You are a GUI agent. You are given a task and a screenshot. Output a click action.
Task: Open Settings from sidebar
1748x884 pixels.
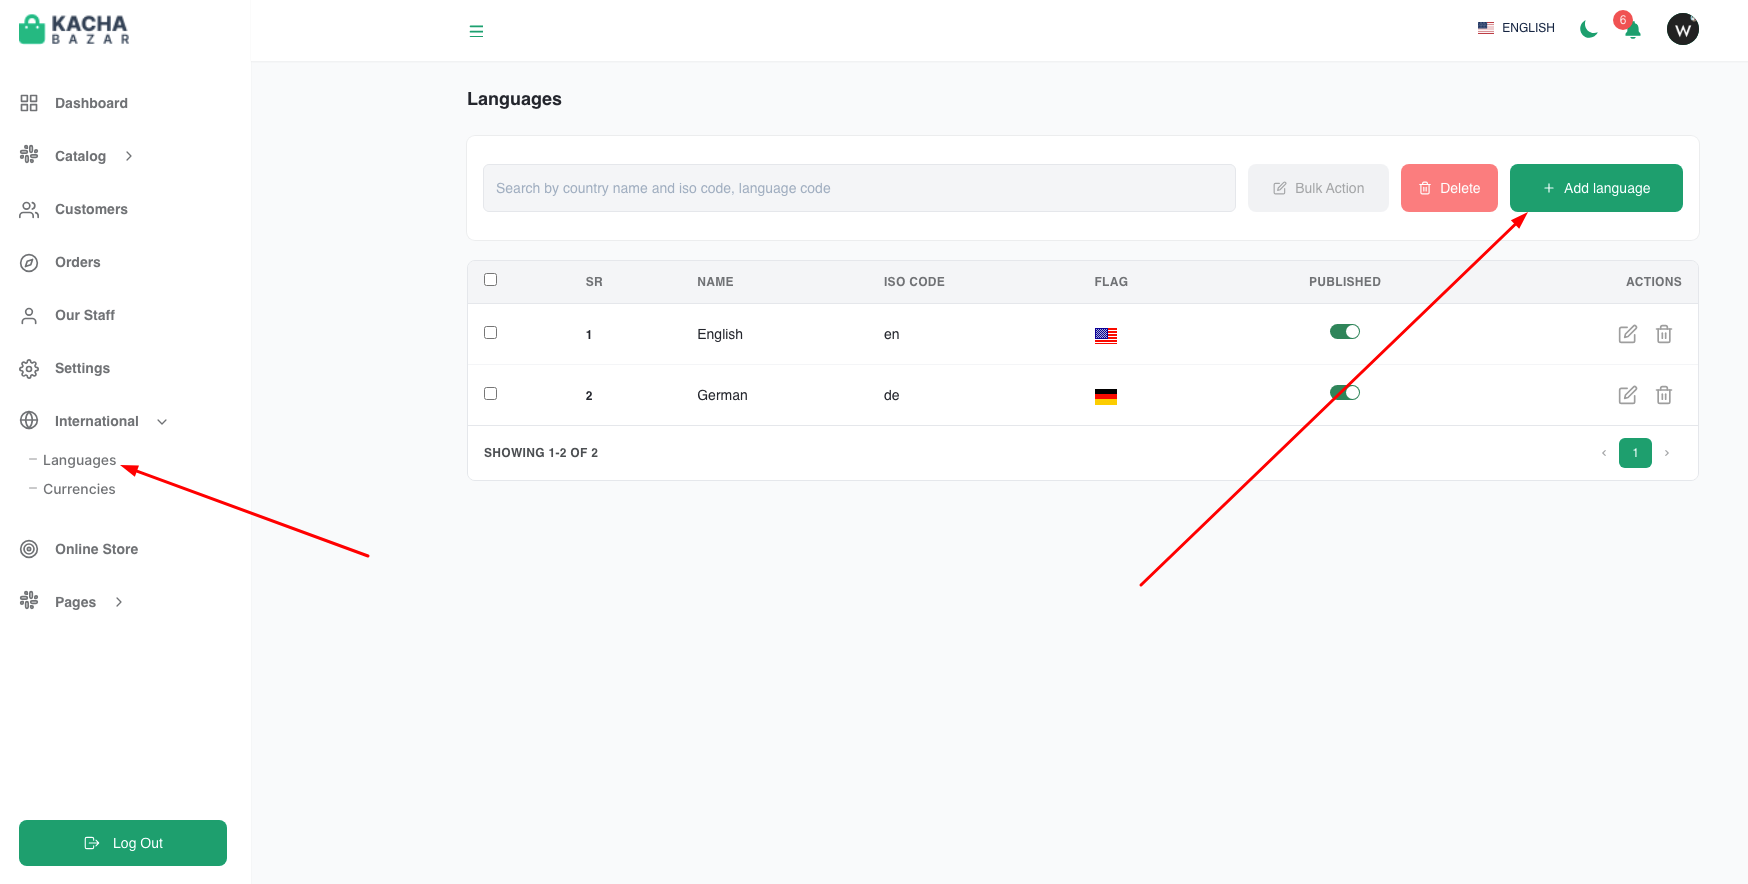(x=82, y=368)
